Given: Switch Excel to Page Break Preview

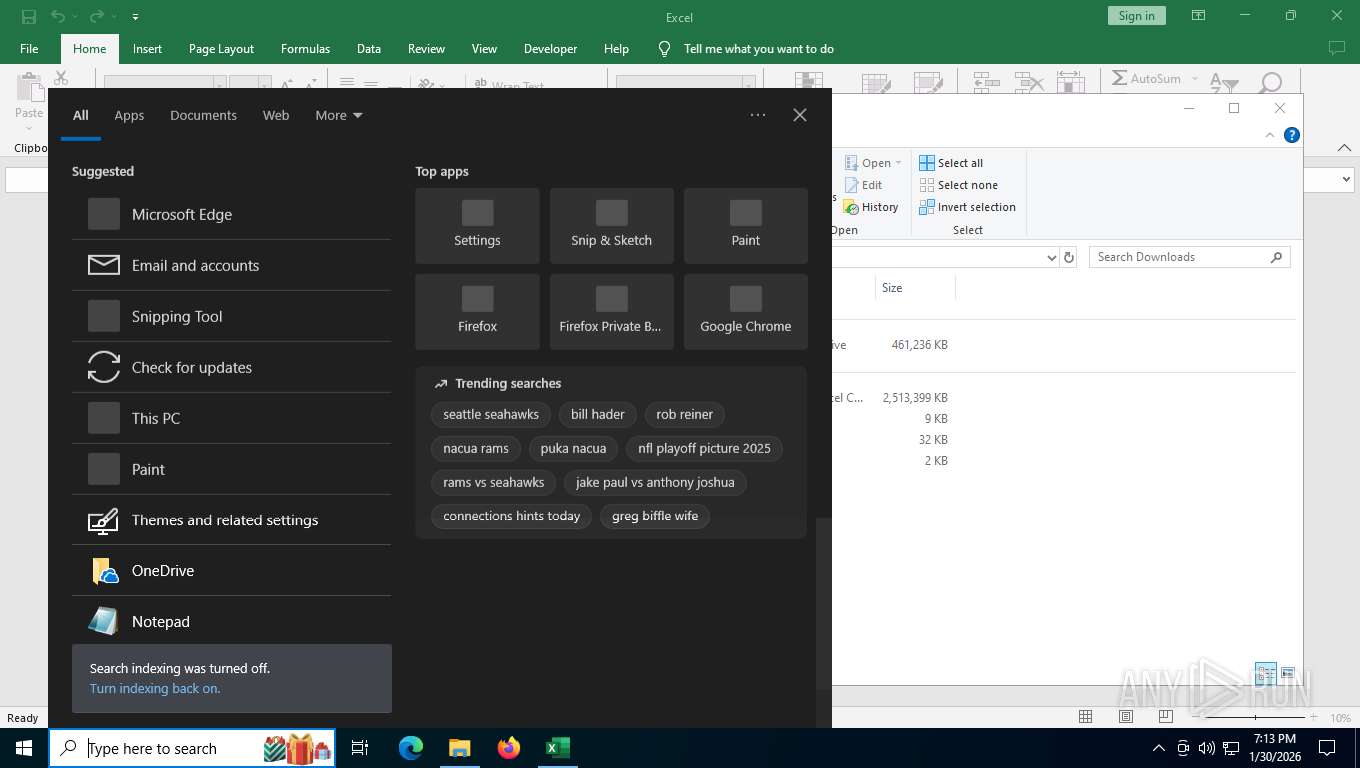Looking at the screenshot, I should pos(1166,717).
